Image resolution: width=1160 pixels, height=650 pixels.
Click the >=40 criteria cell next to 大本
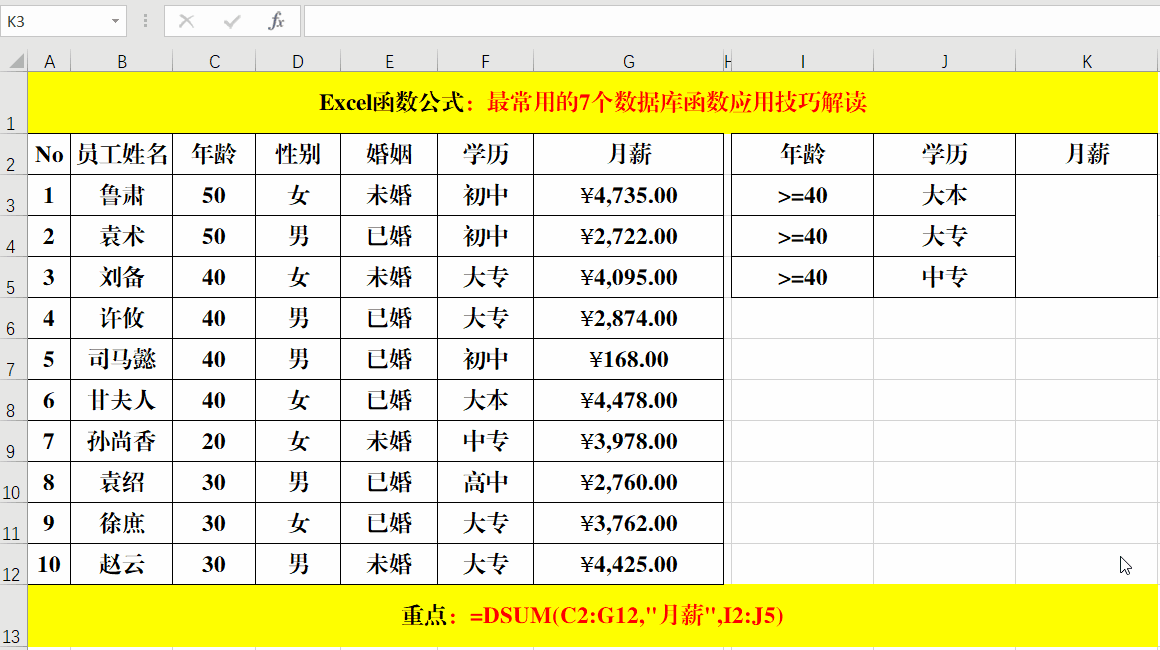click(801, 195)
